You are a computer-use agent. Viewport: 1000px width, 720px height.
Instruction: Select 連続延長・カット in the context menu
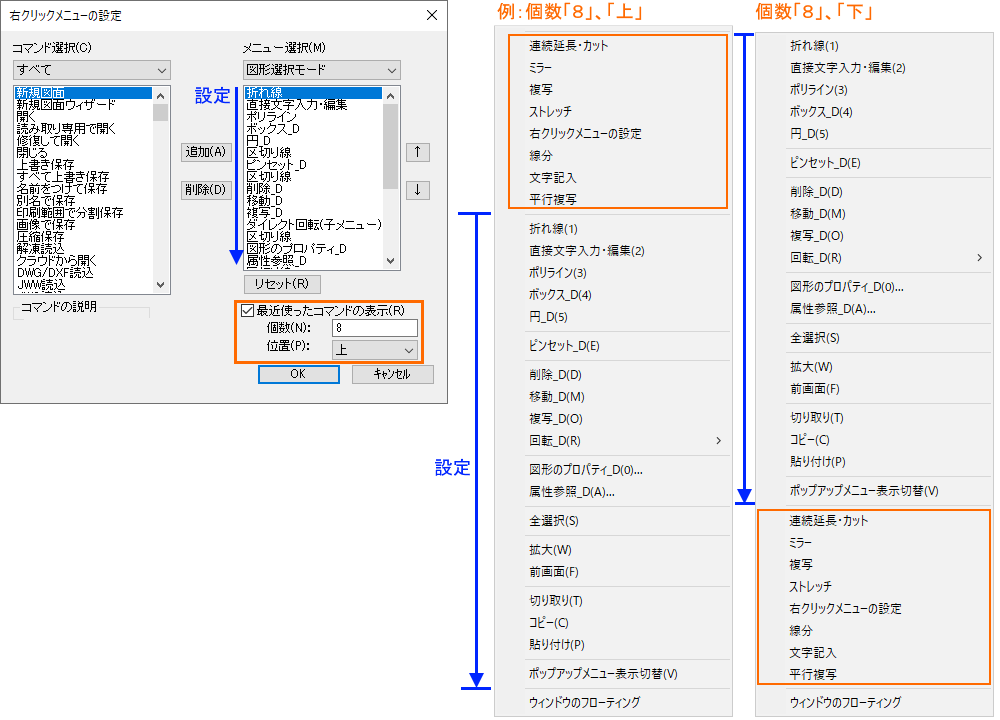click(x=570, y=44)
